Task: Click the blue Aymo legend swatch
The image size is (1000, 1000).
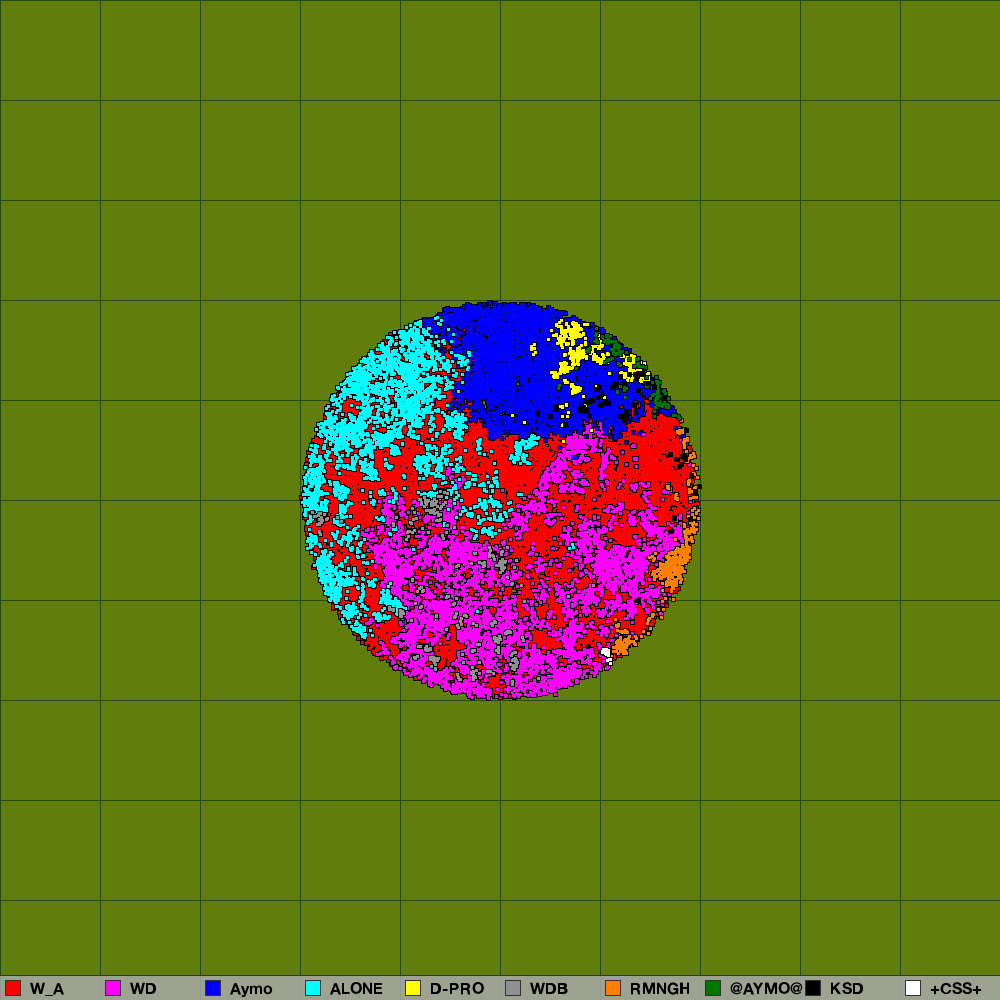Action: (213, 988)
